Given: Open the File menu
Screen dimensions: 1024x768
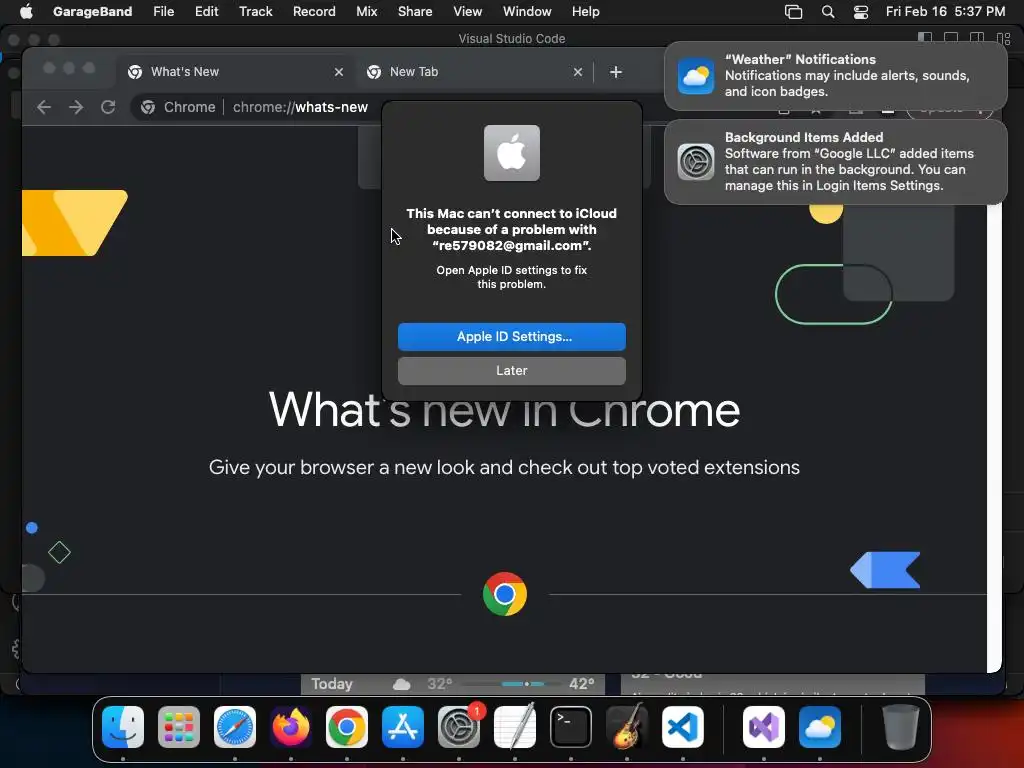Looking at the screenshot, I should (163, 12).
